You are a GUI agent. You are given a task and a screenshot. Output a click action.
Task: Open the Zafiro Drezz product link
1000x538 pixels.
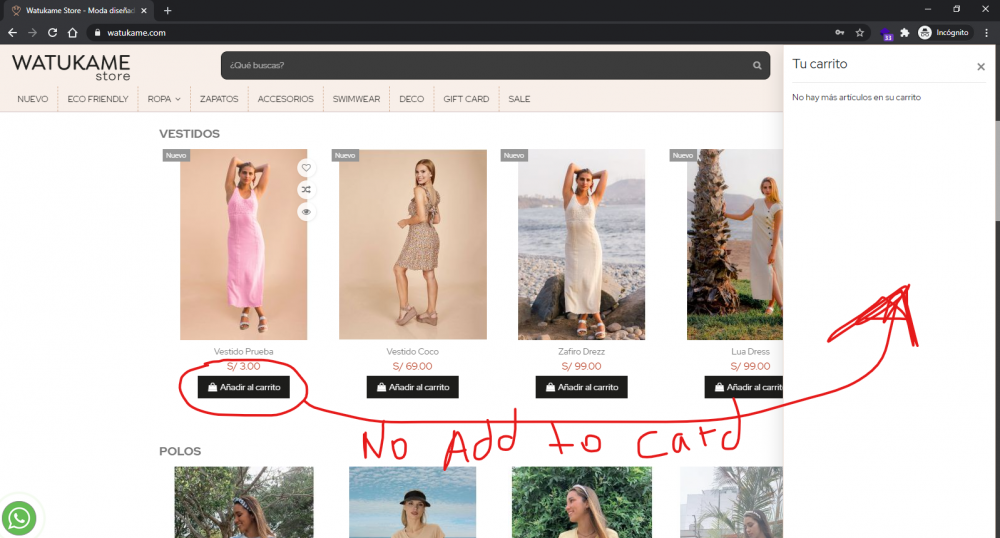coord(582,351)
